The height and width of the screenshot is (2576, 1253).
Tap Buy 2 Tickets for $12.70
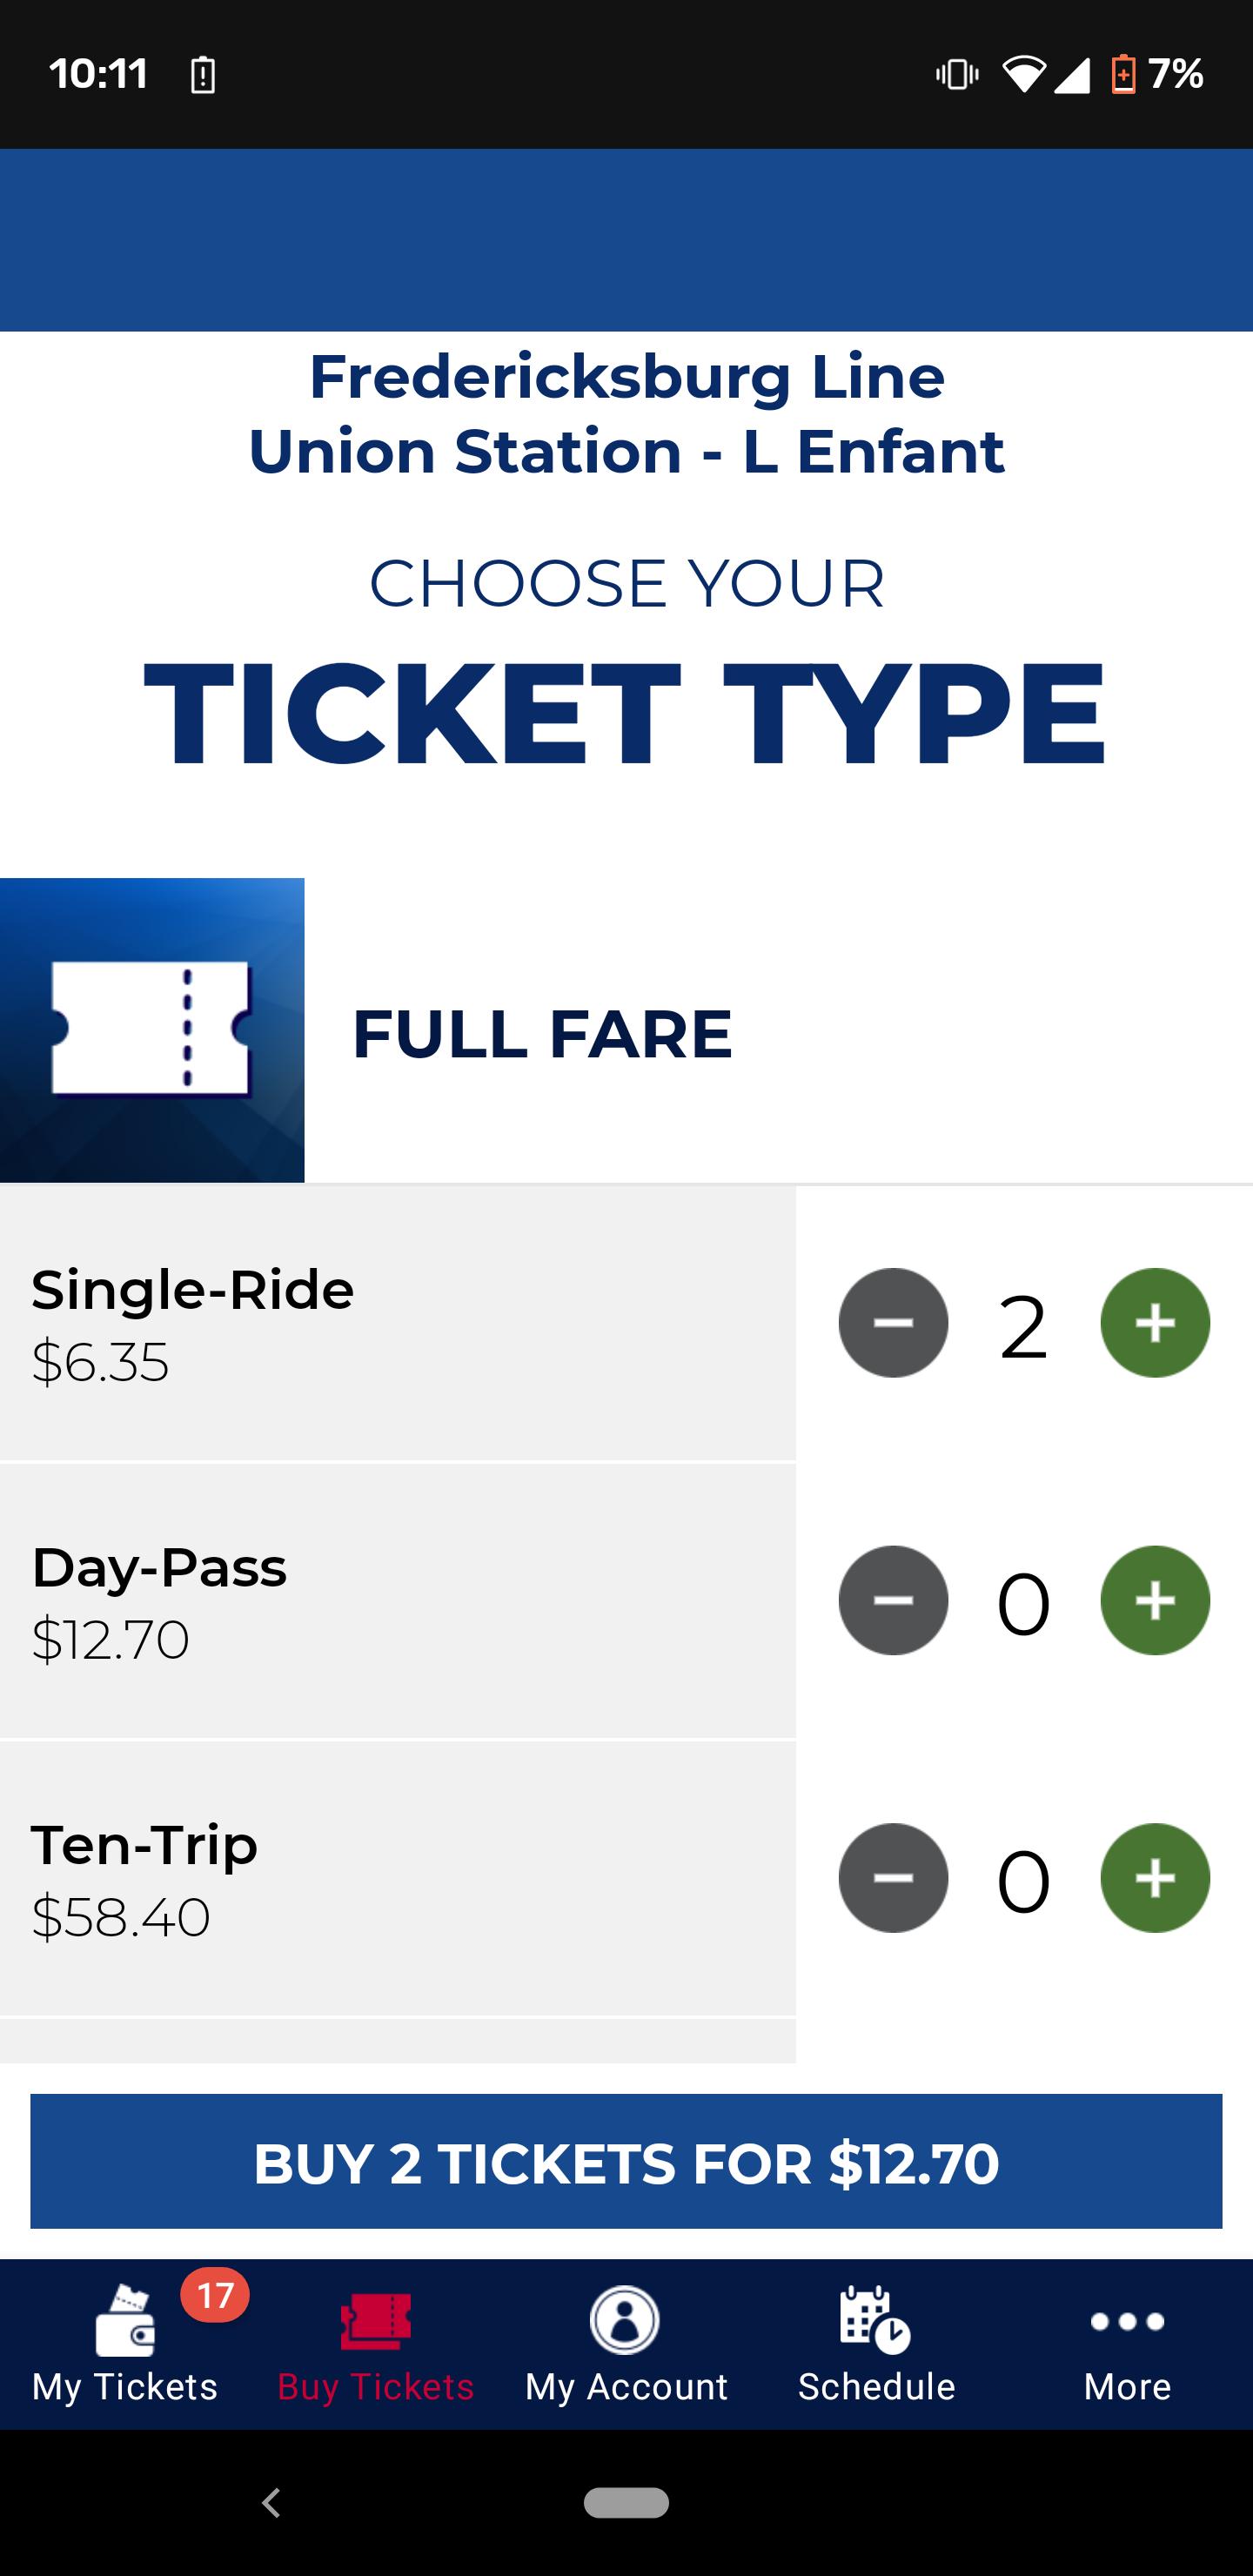626,2161
